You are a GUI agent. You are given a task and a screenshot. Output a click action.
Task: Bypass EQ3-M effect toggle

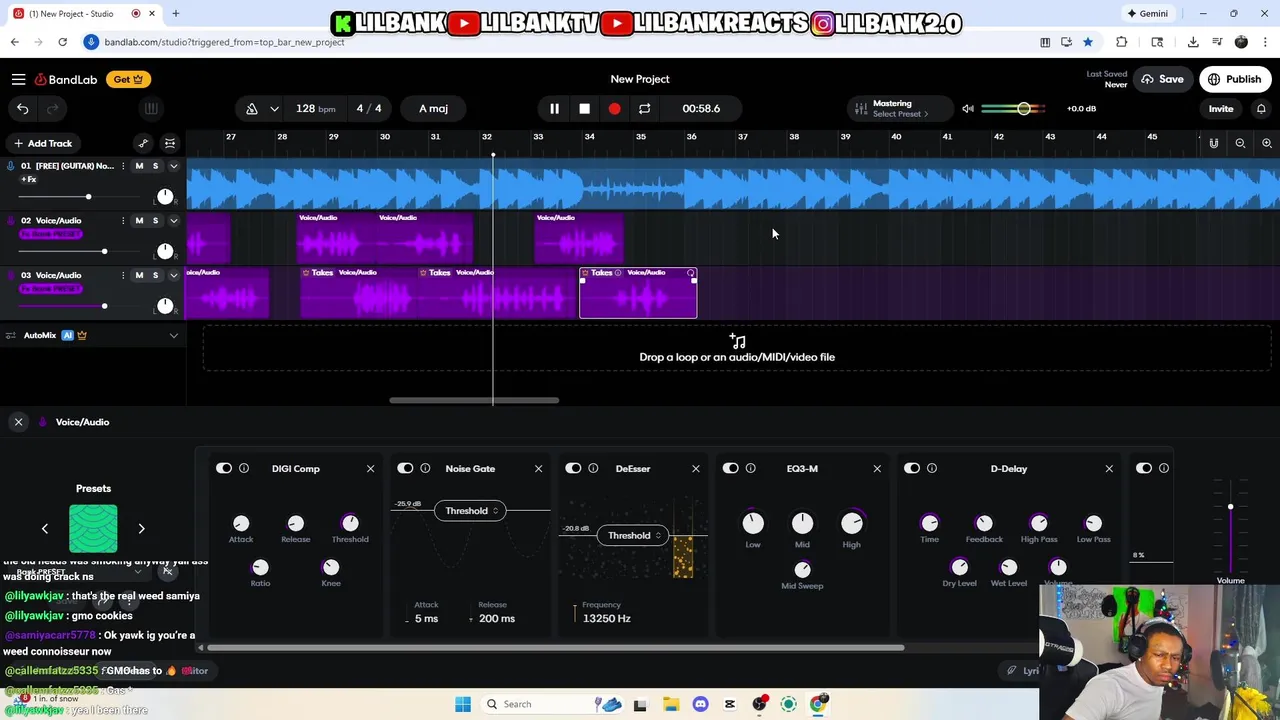(x=731, y=468)
